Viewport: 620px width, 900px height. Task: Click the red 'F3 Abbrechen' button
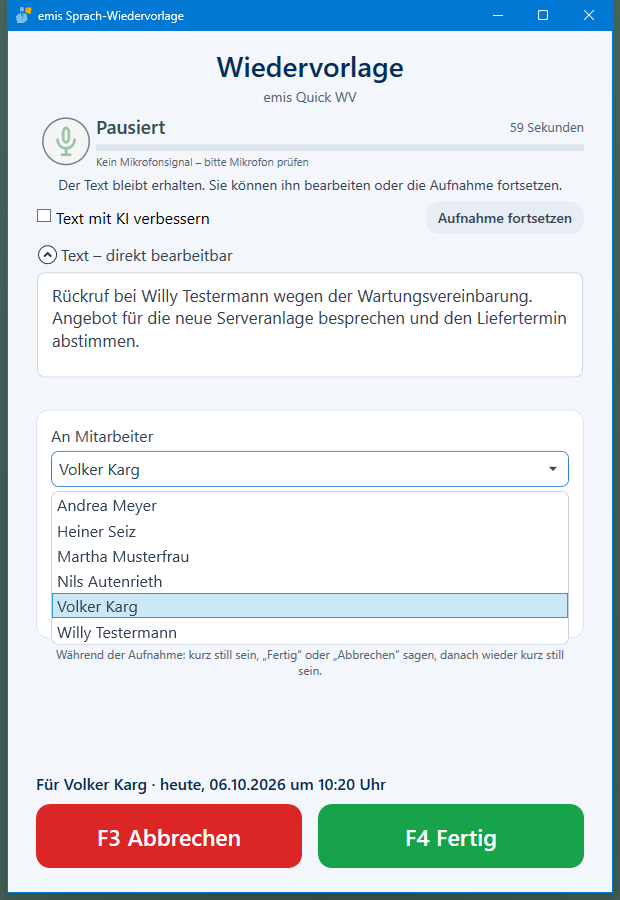click(x=169, y=836)
